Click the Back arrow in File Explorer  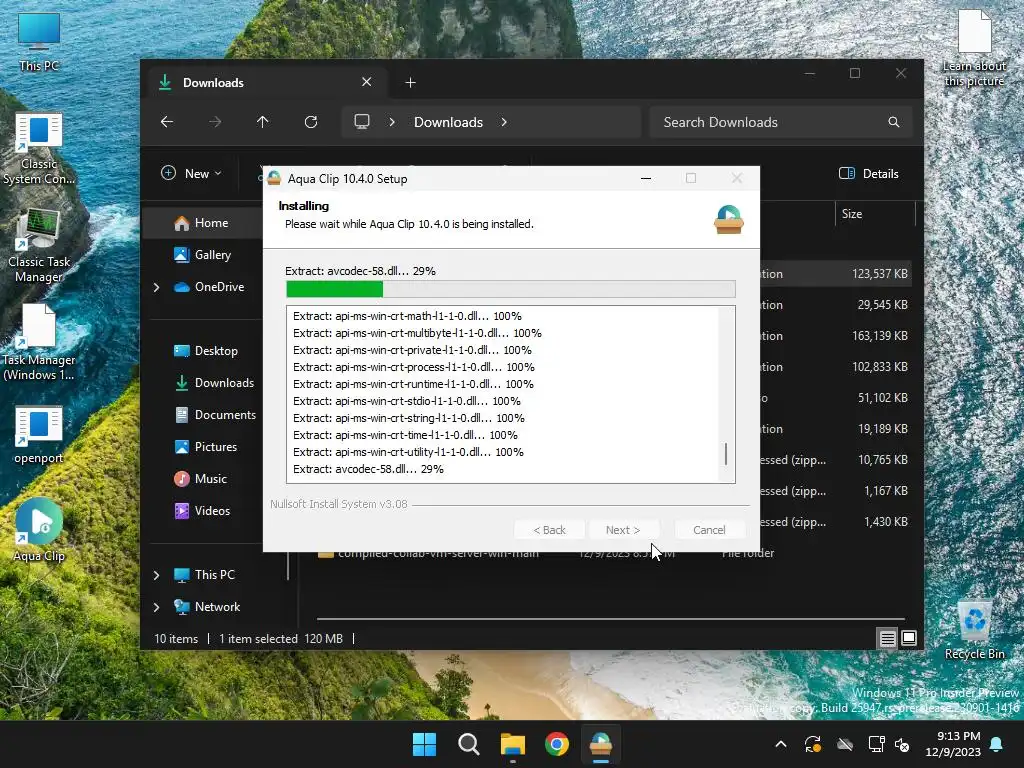(167, 121)
